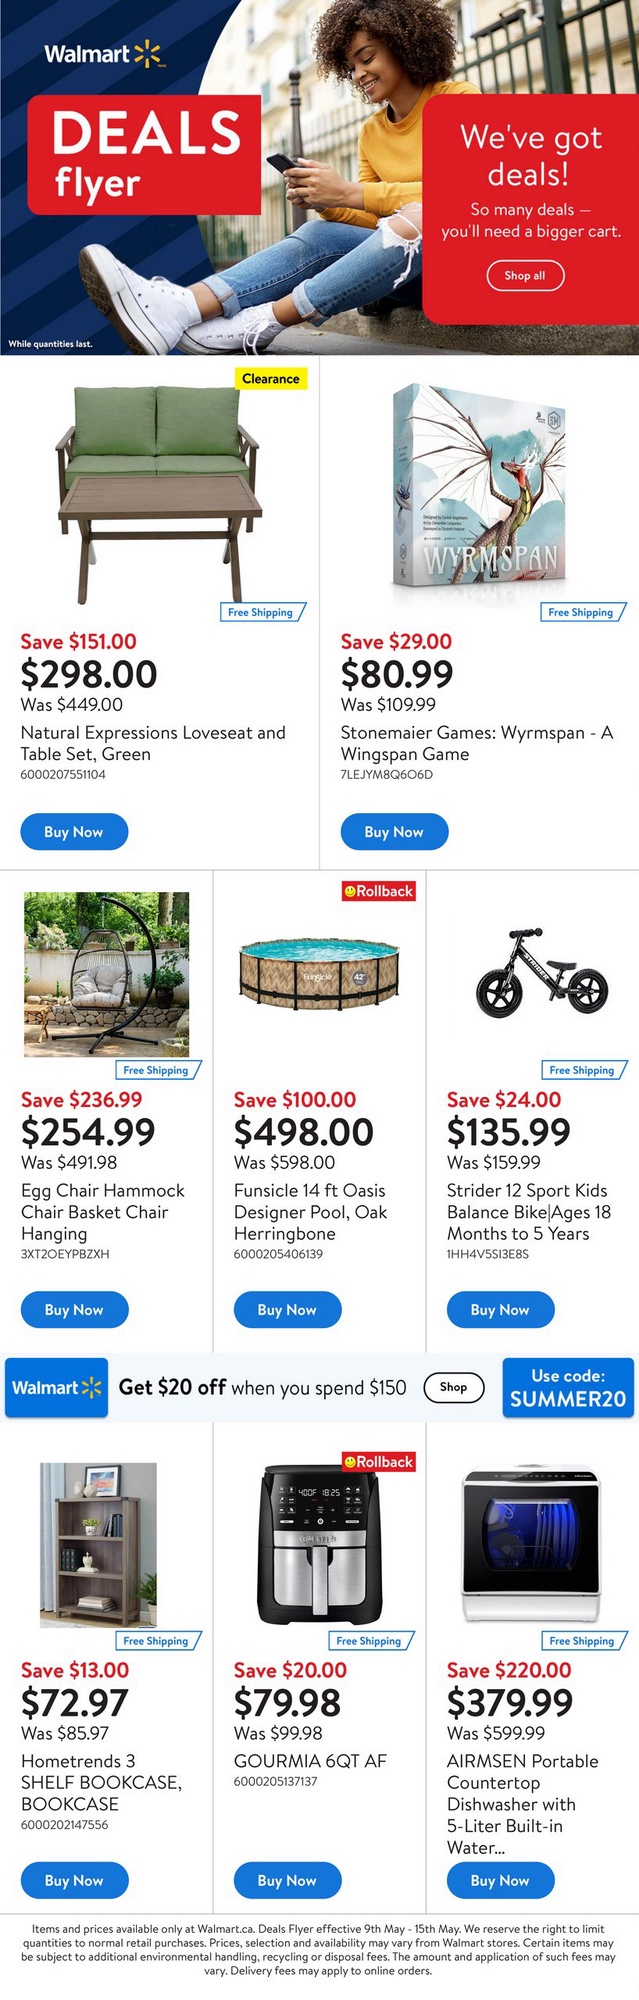Buy the Wyrmspan game now
The height and width of the screenshot is (2000, 639).
point(394,832)
